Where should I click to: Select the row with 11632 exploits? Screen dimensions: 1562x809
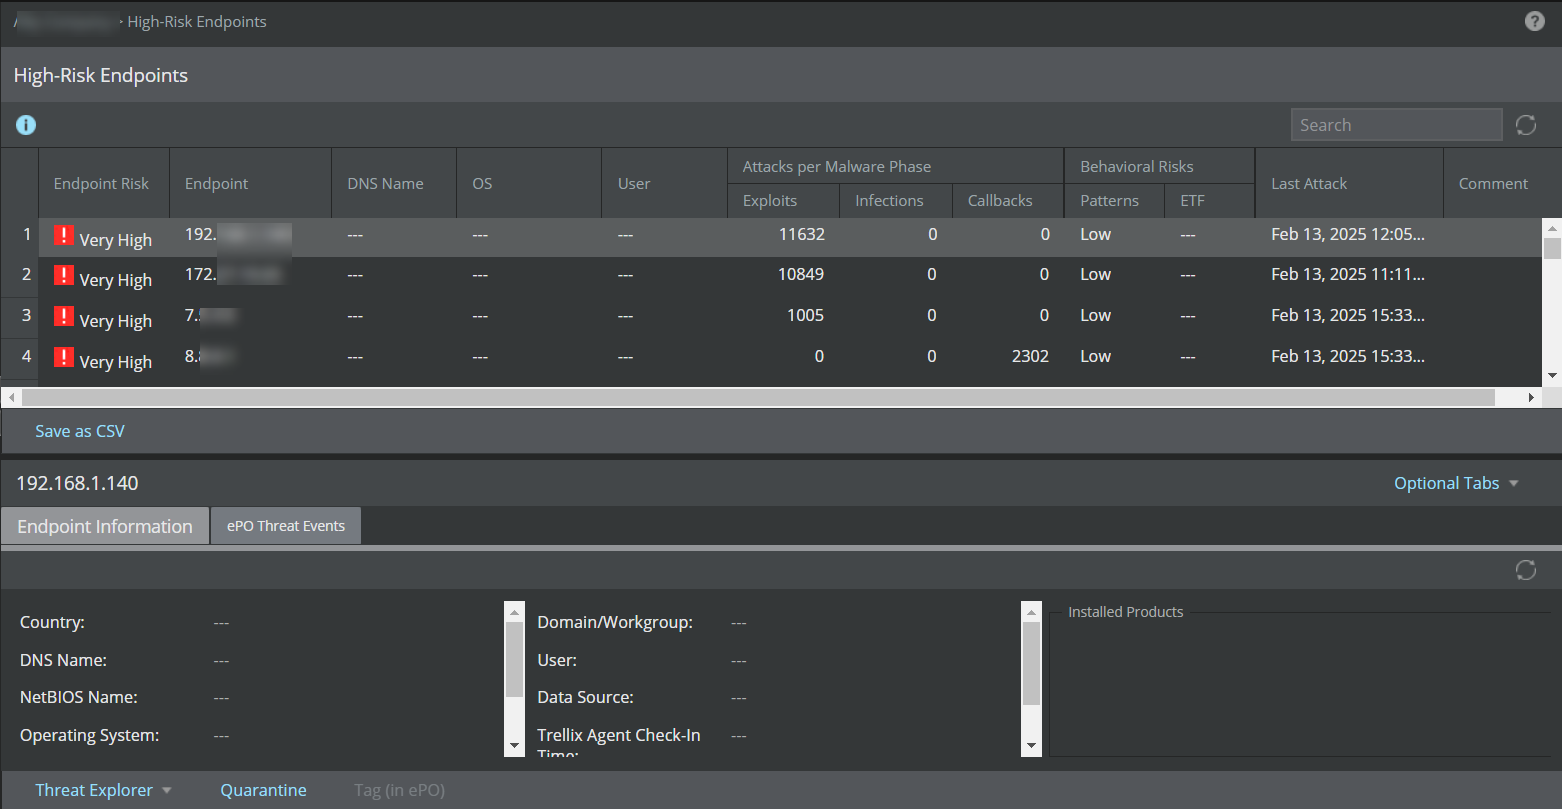tap(772, 237)
